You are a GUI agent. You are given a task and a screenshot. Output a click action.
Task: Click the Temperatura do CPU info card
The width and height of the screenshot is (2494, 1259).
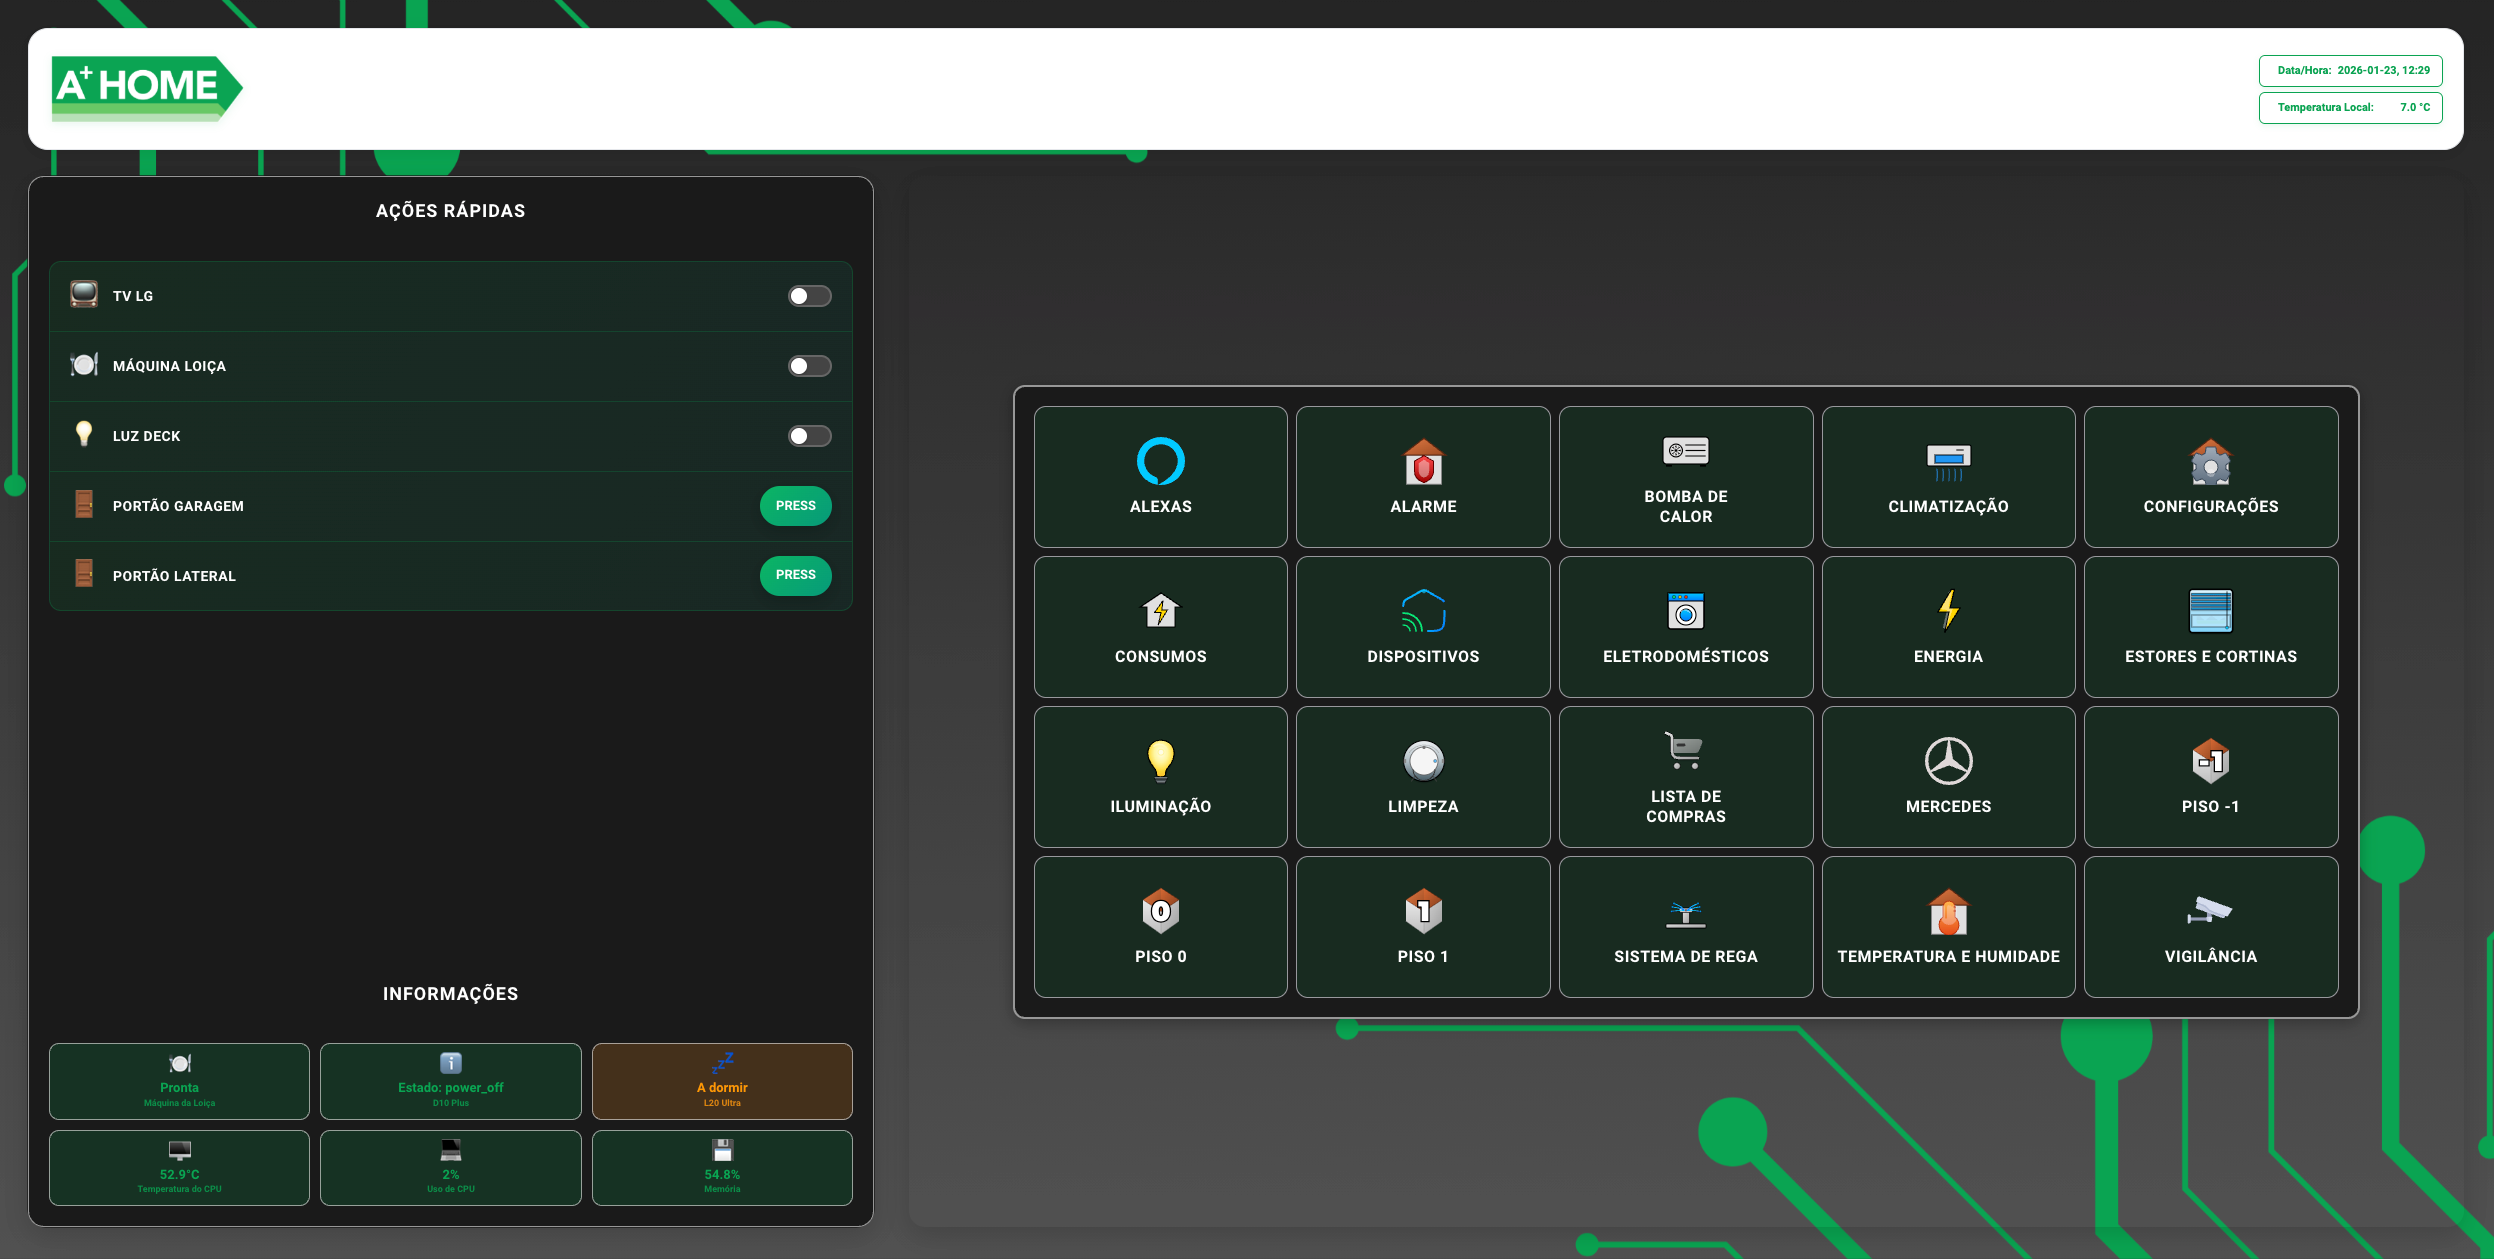point(179,1167)
